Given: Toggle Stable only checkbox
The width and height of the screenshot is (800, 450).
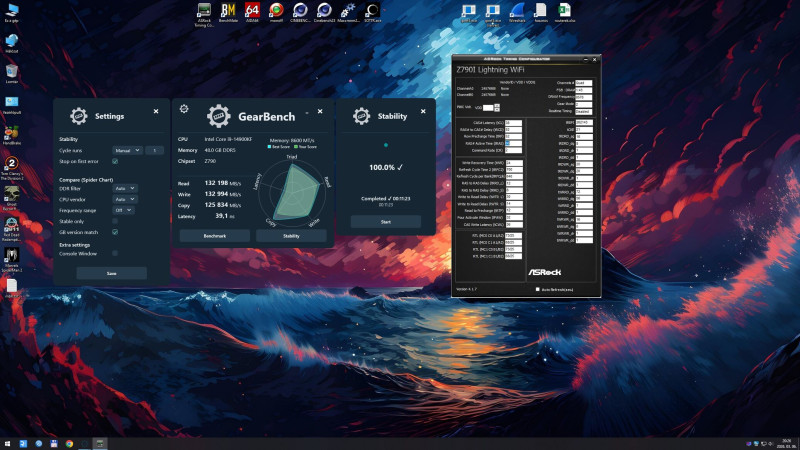Looking at the screenshot, I should click(115, 221).
